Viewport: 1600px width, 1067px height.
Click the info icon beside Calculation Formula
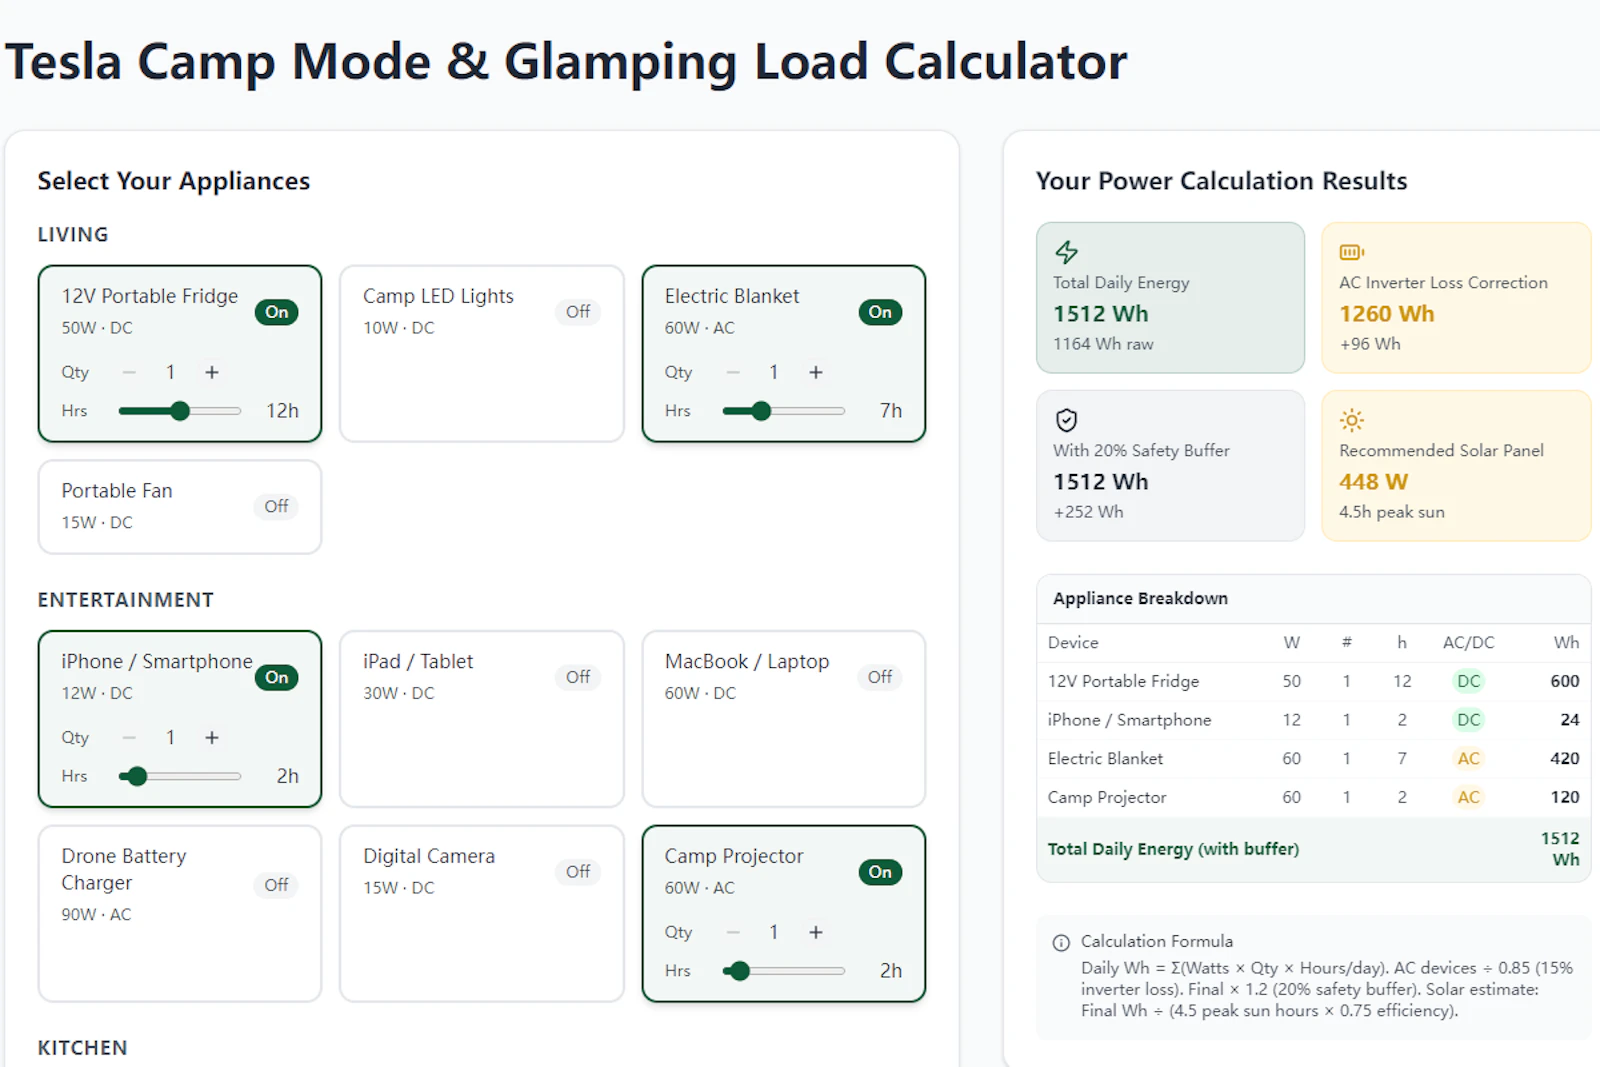[x=1061, y=943]
